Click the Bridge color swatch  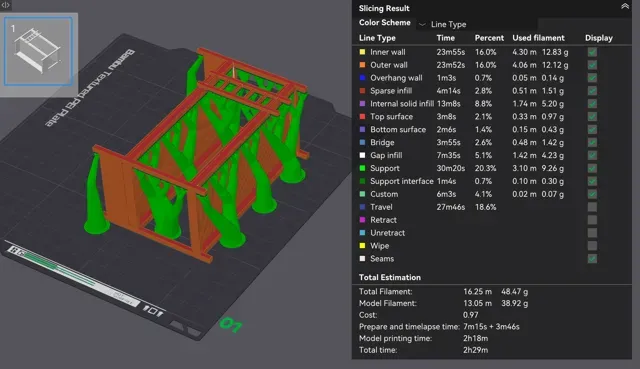coord(362,142)
